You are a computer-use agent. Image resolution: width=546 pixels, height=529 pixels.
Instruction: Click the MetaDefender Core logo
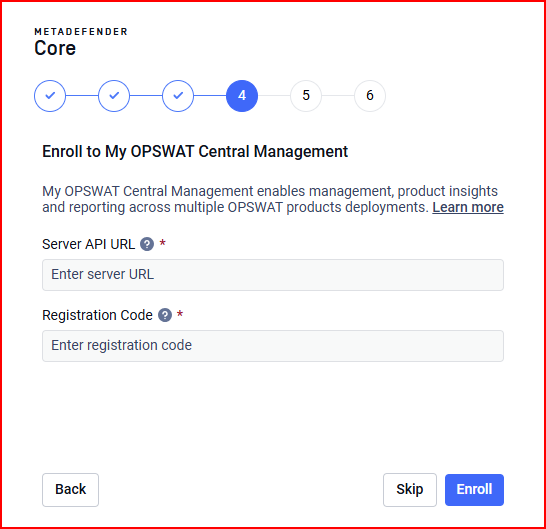tap(81, 42)
